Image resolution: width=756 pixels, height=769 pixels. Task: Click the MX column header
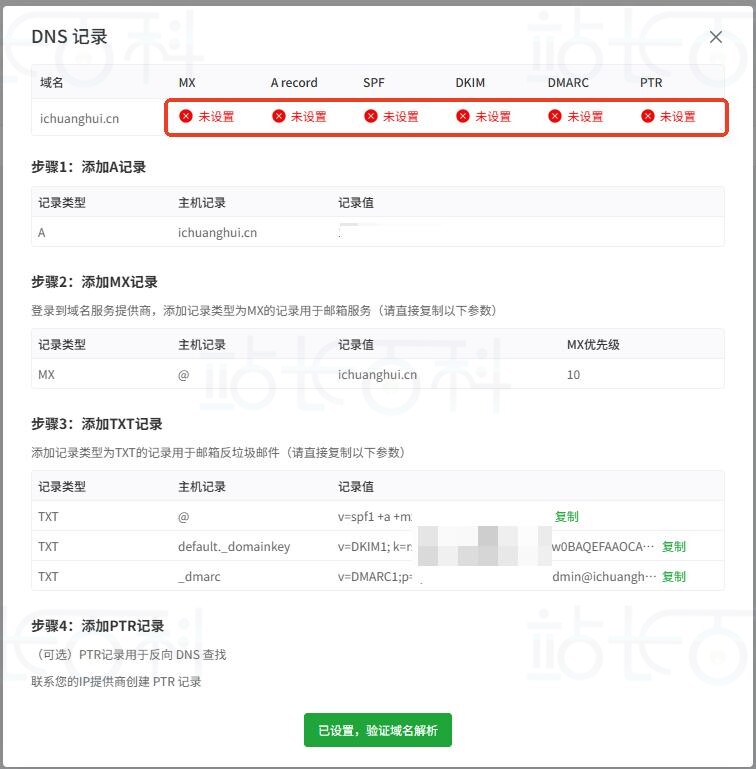pos(187,82)
